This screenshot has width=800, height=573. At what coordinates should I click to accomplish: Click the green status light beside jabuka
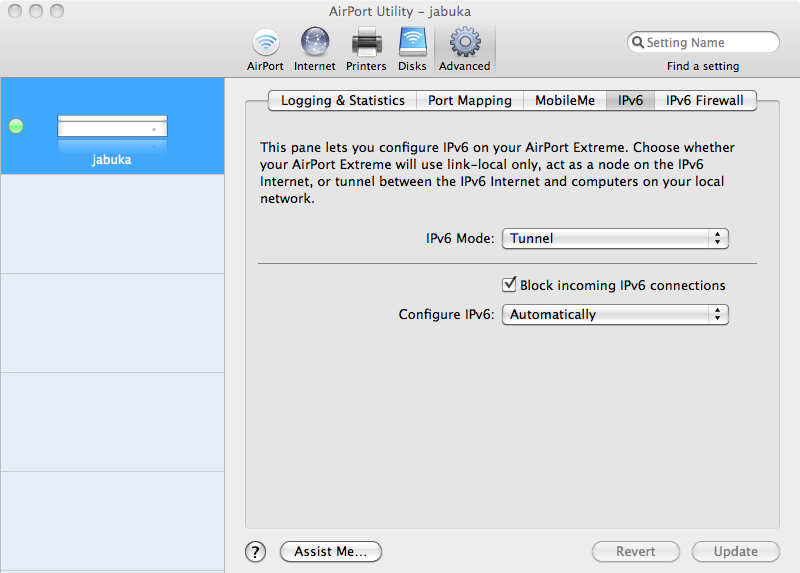[16, 126]
